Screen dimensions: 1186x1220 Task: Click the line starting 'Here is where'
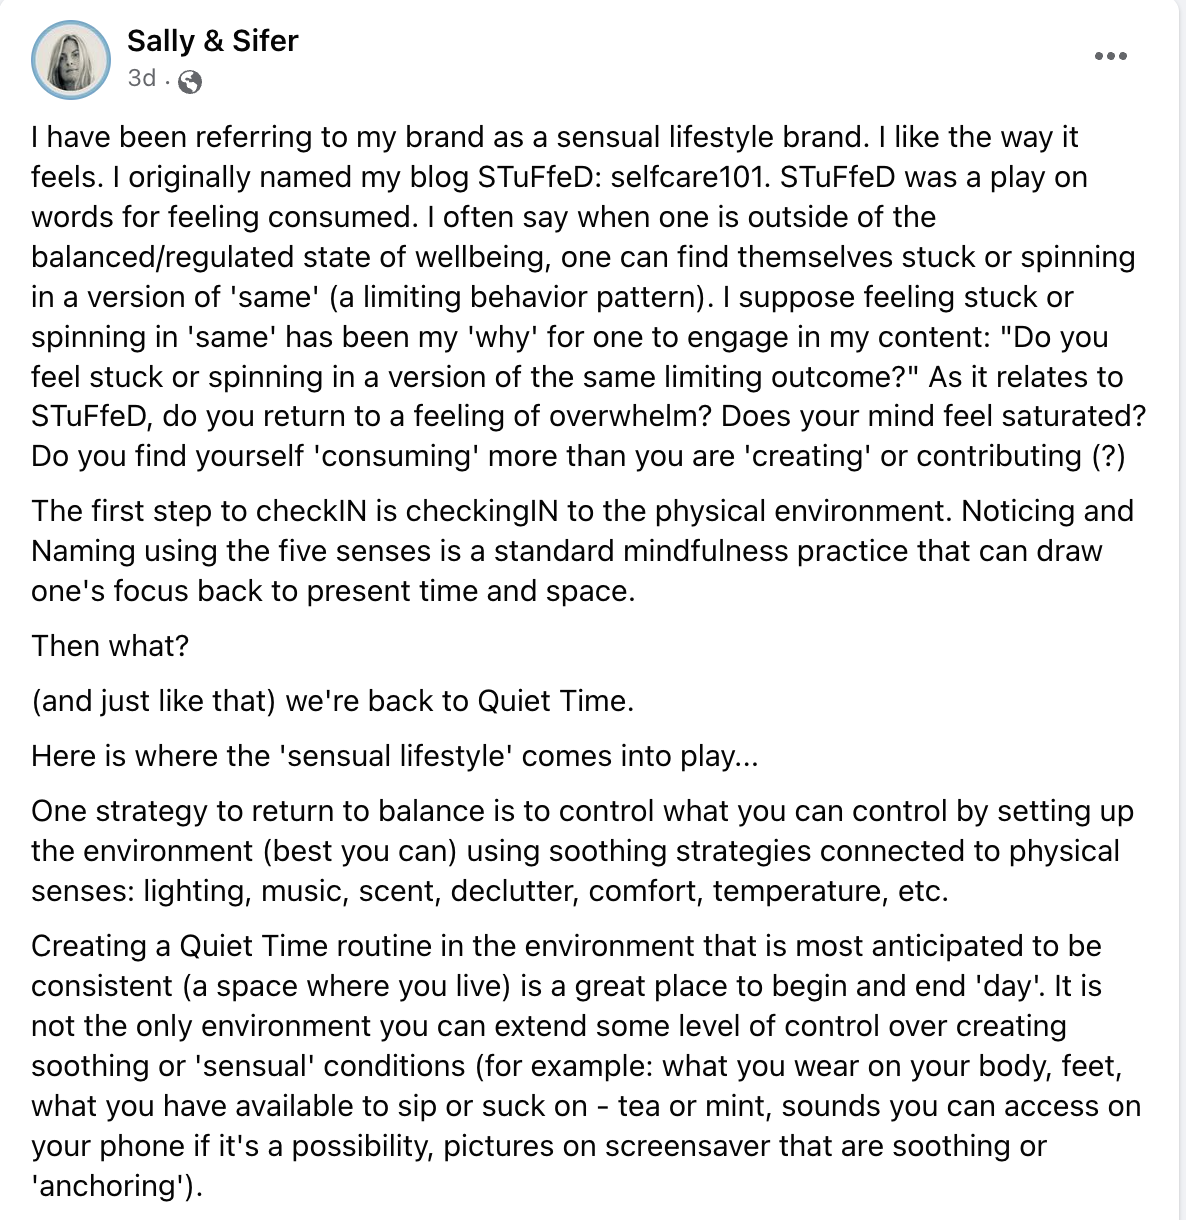click(x=394, y=756)
